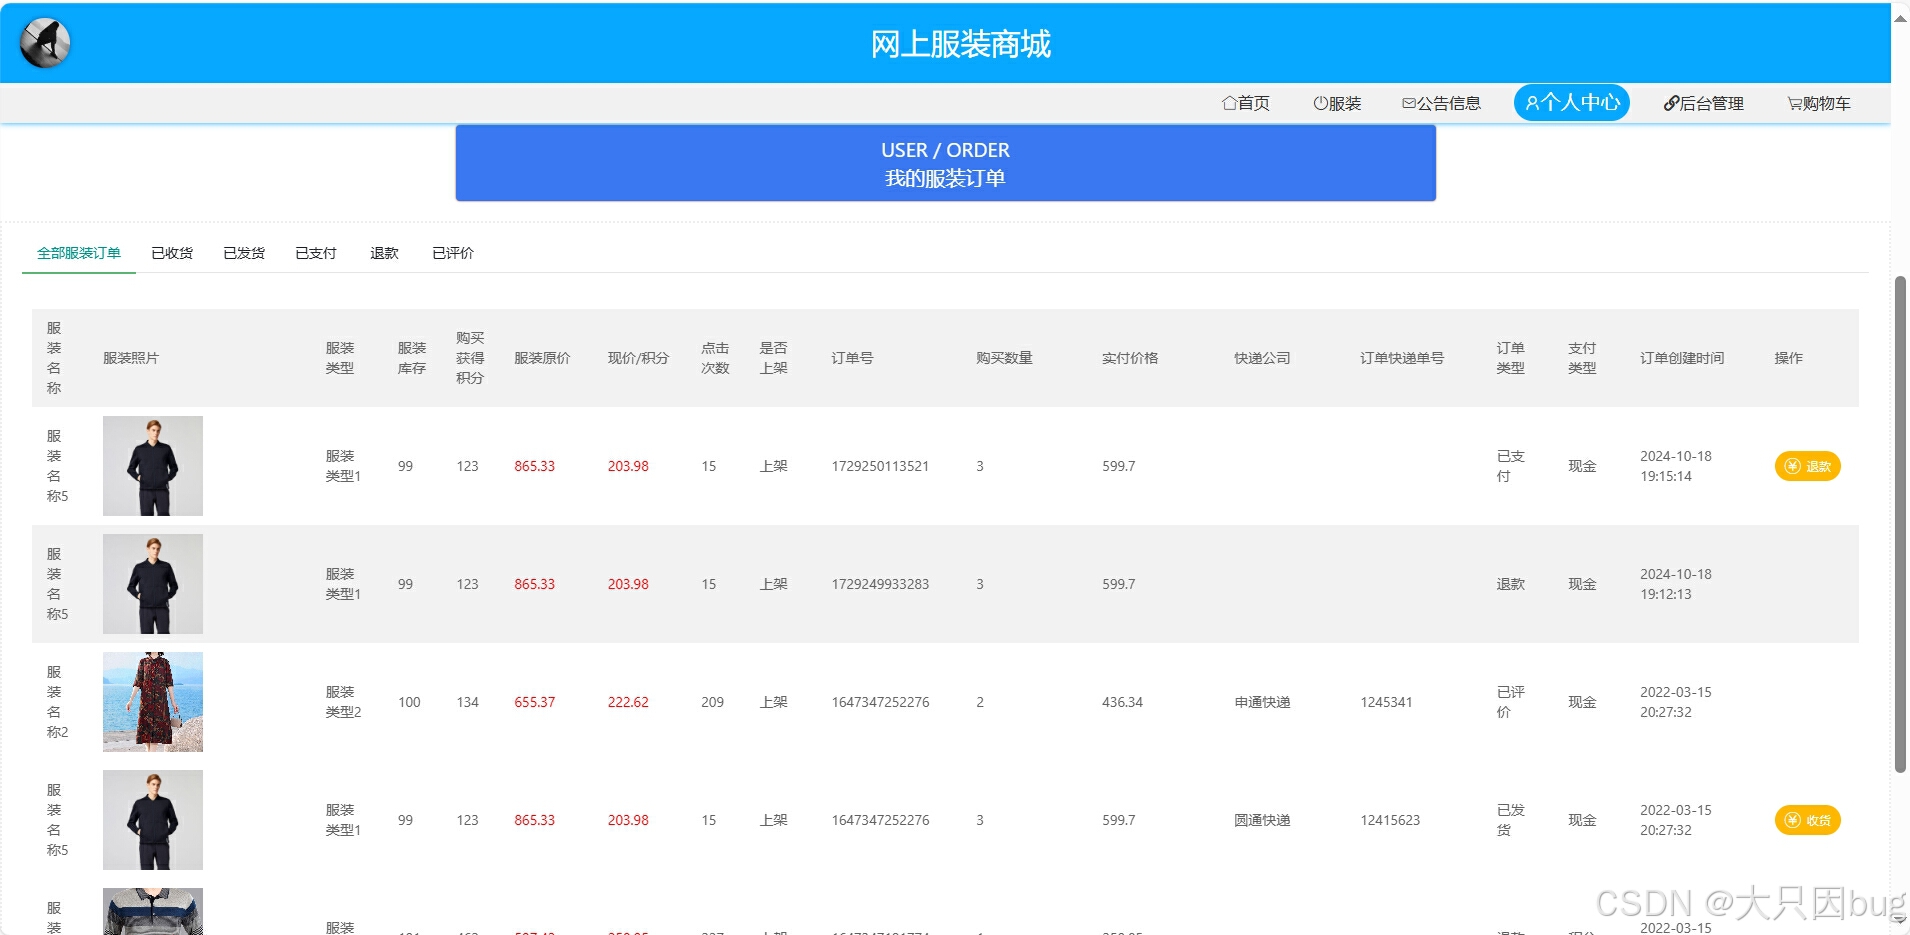Click the 已评价 order status cell
The height and width of the screenshot is (935, 1910).
(x=1510, y=702)
